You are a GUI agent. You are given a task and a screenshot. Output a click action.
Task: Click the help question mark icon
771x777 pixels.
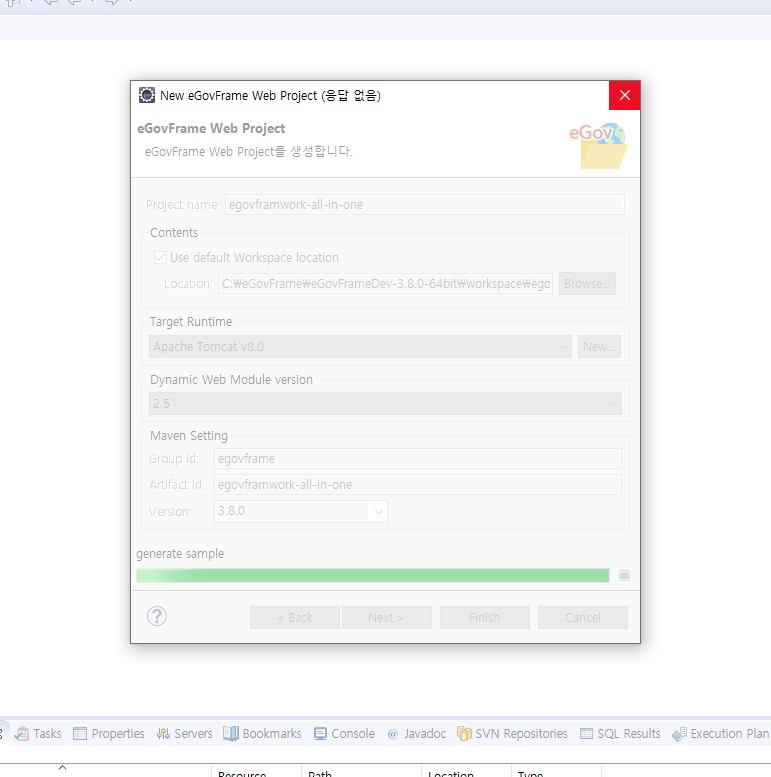[x=157, y=616]
